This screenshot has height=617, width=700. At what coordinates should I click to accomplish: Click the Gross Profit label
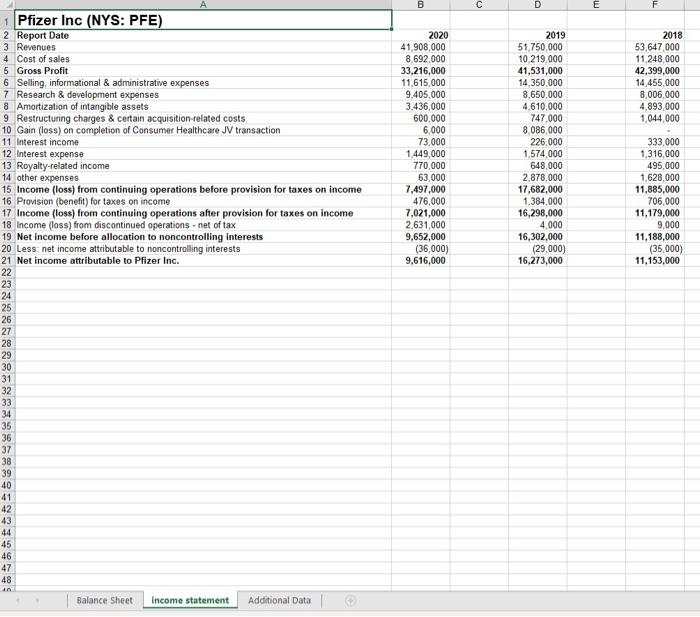203,71
